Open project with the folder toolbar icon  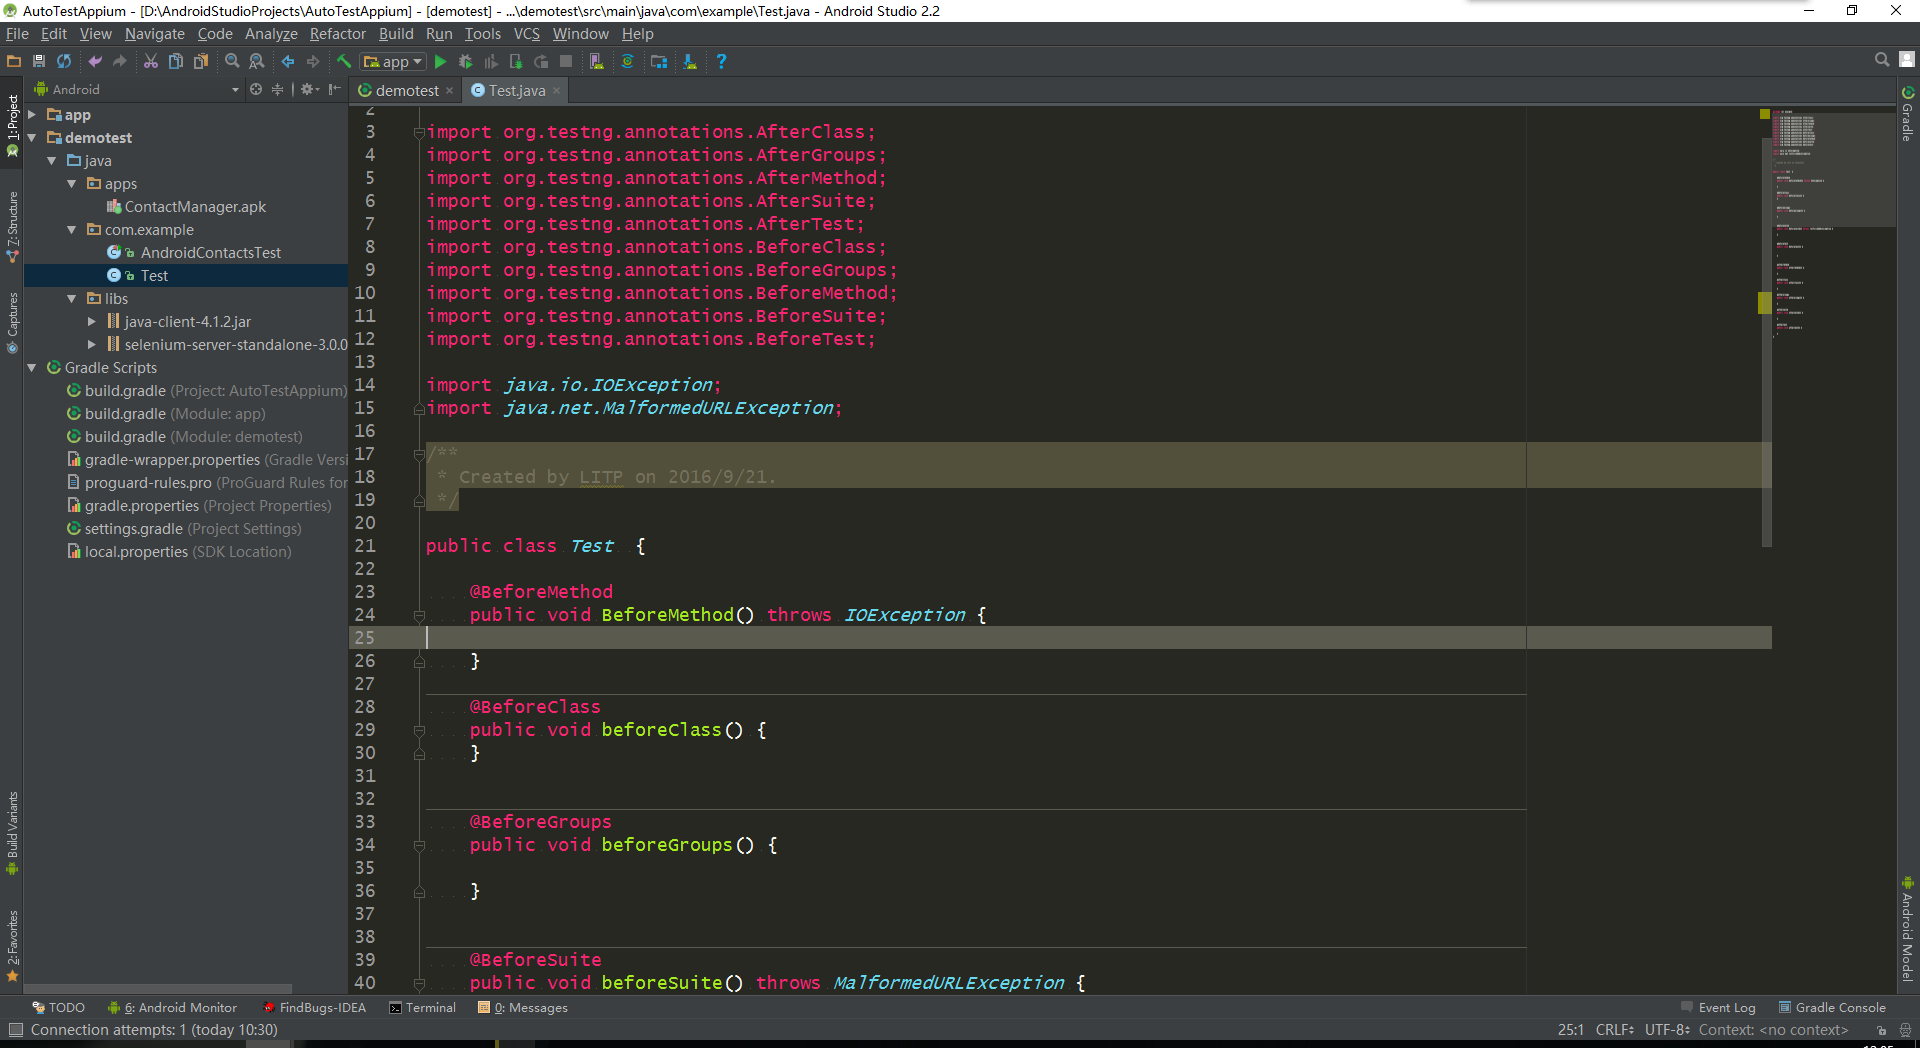coord(14,61)
